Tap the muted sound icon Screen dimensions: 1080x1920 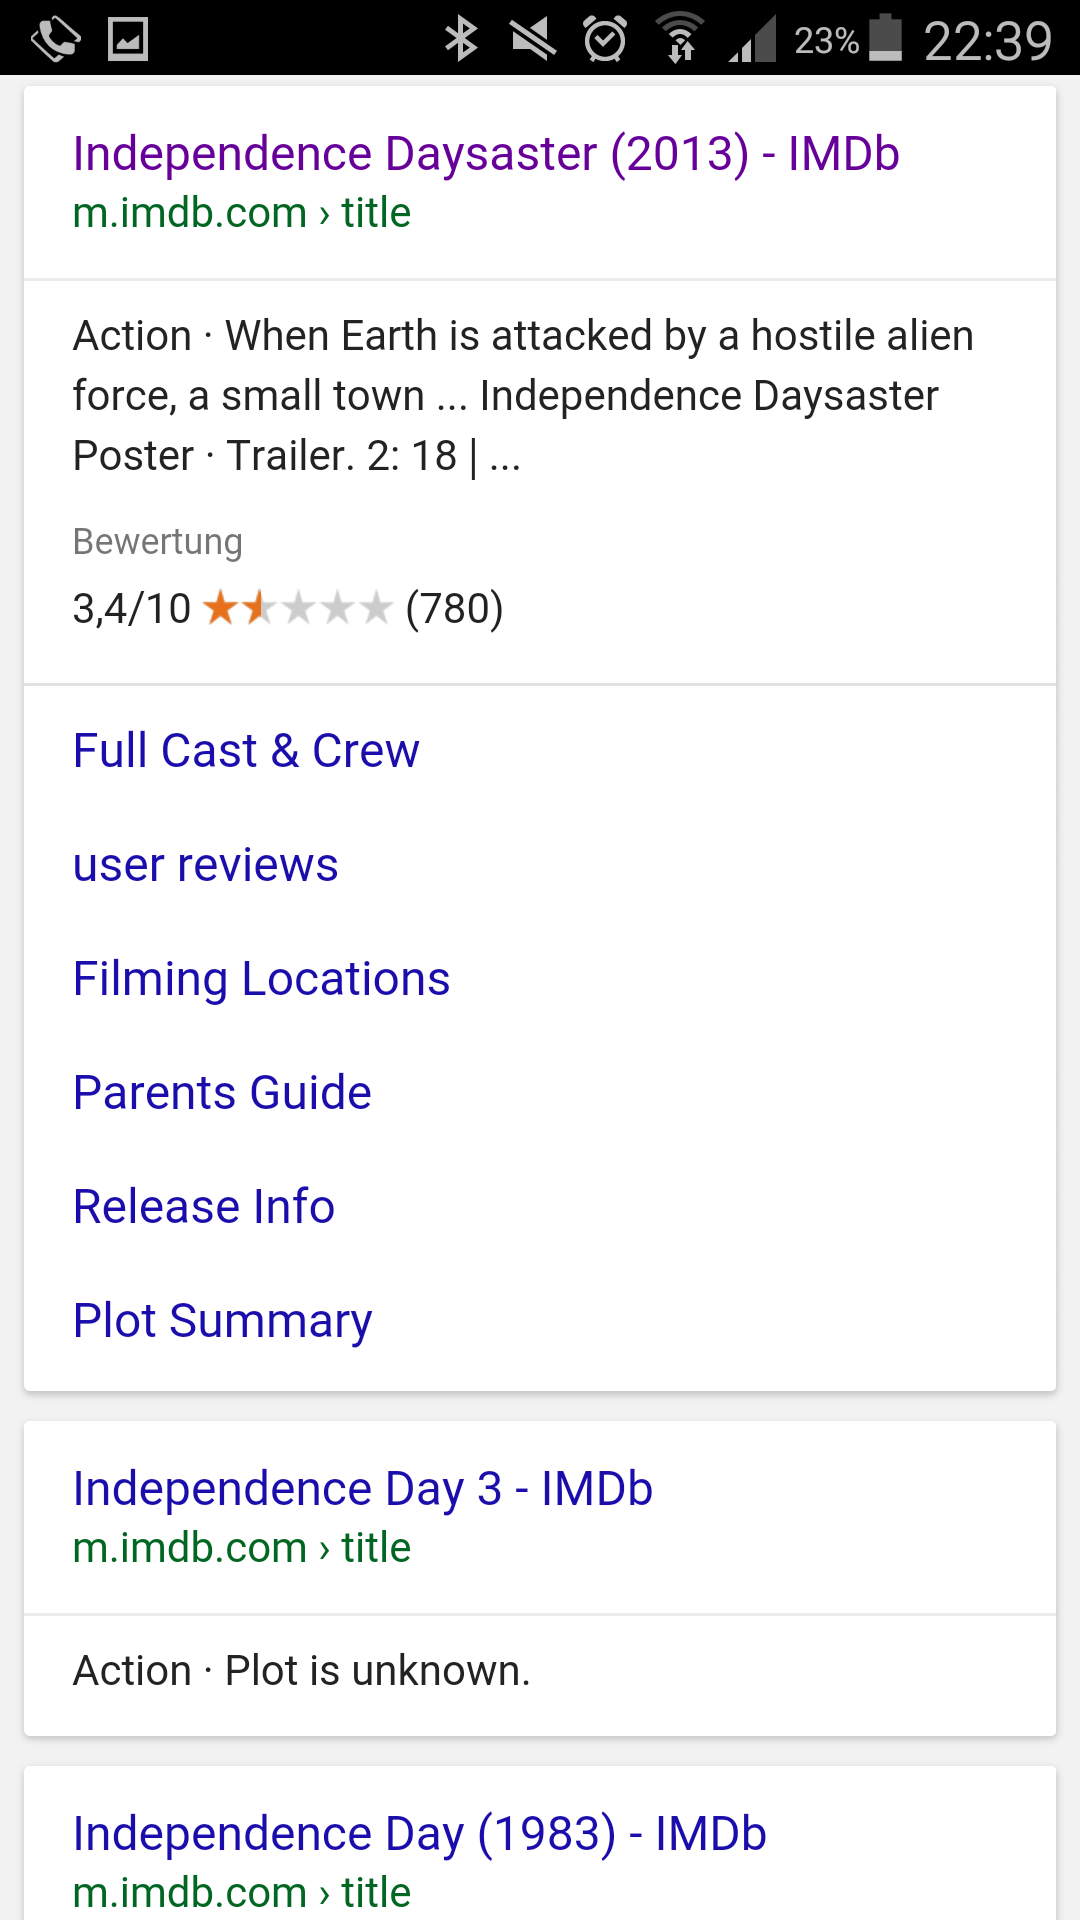tap(533, 40)
